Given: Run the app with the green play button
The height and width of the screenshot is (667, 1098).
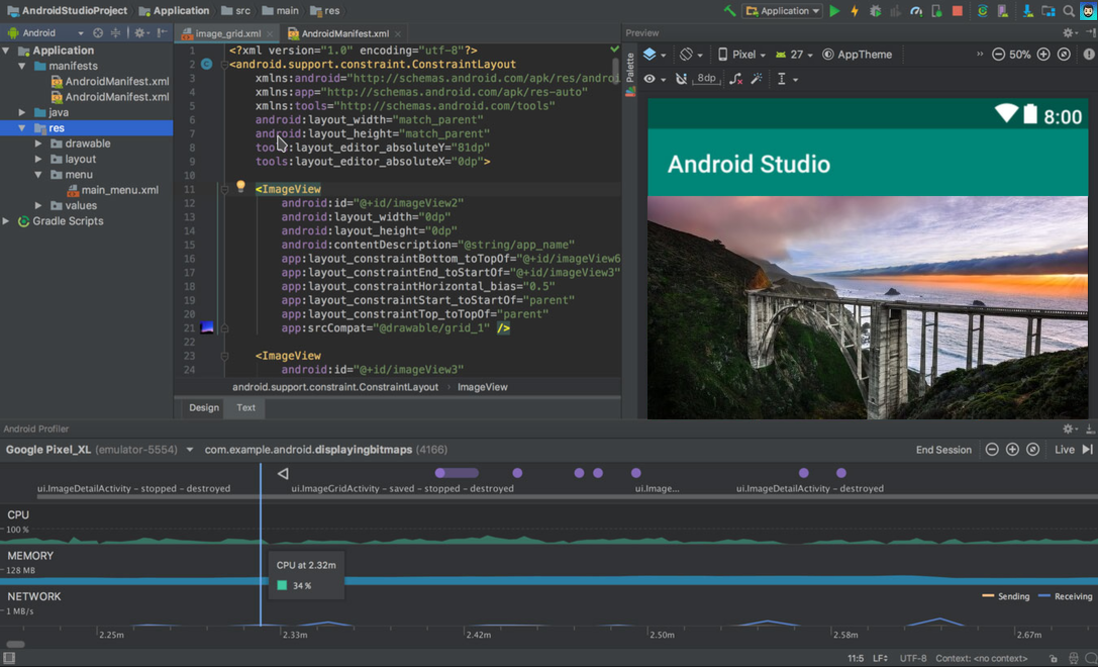Looking at the screenshot, I should tap(835, 11).
